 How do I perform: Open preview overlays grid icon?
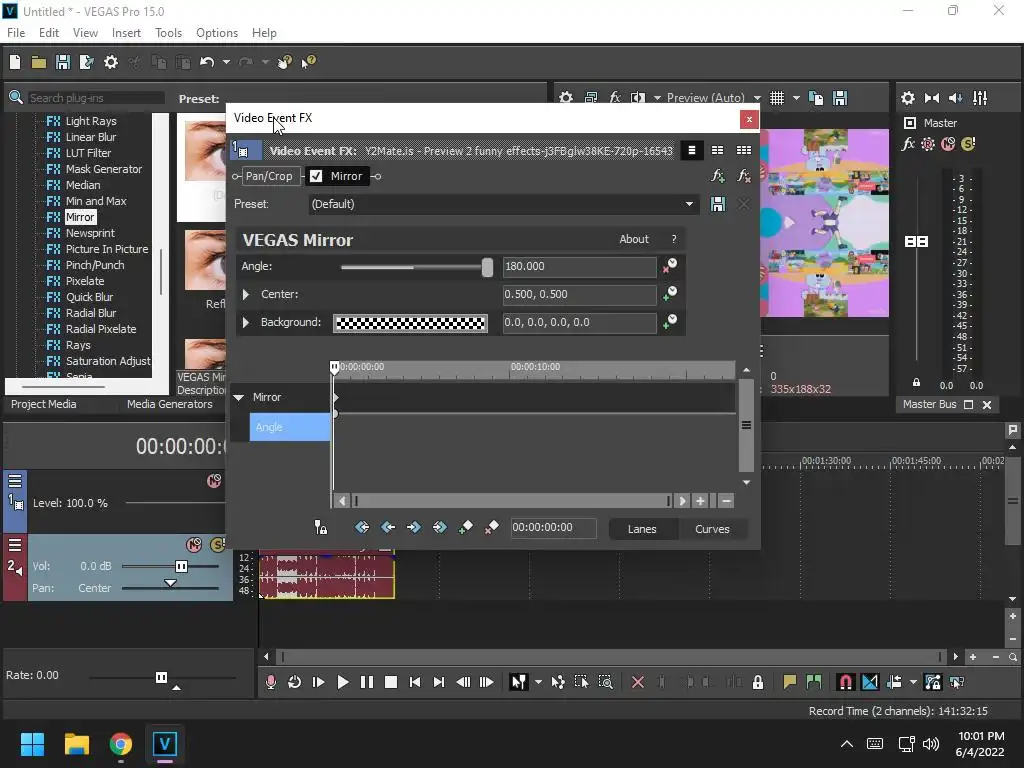(776, 98)
